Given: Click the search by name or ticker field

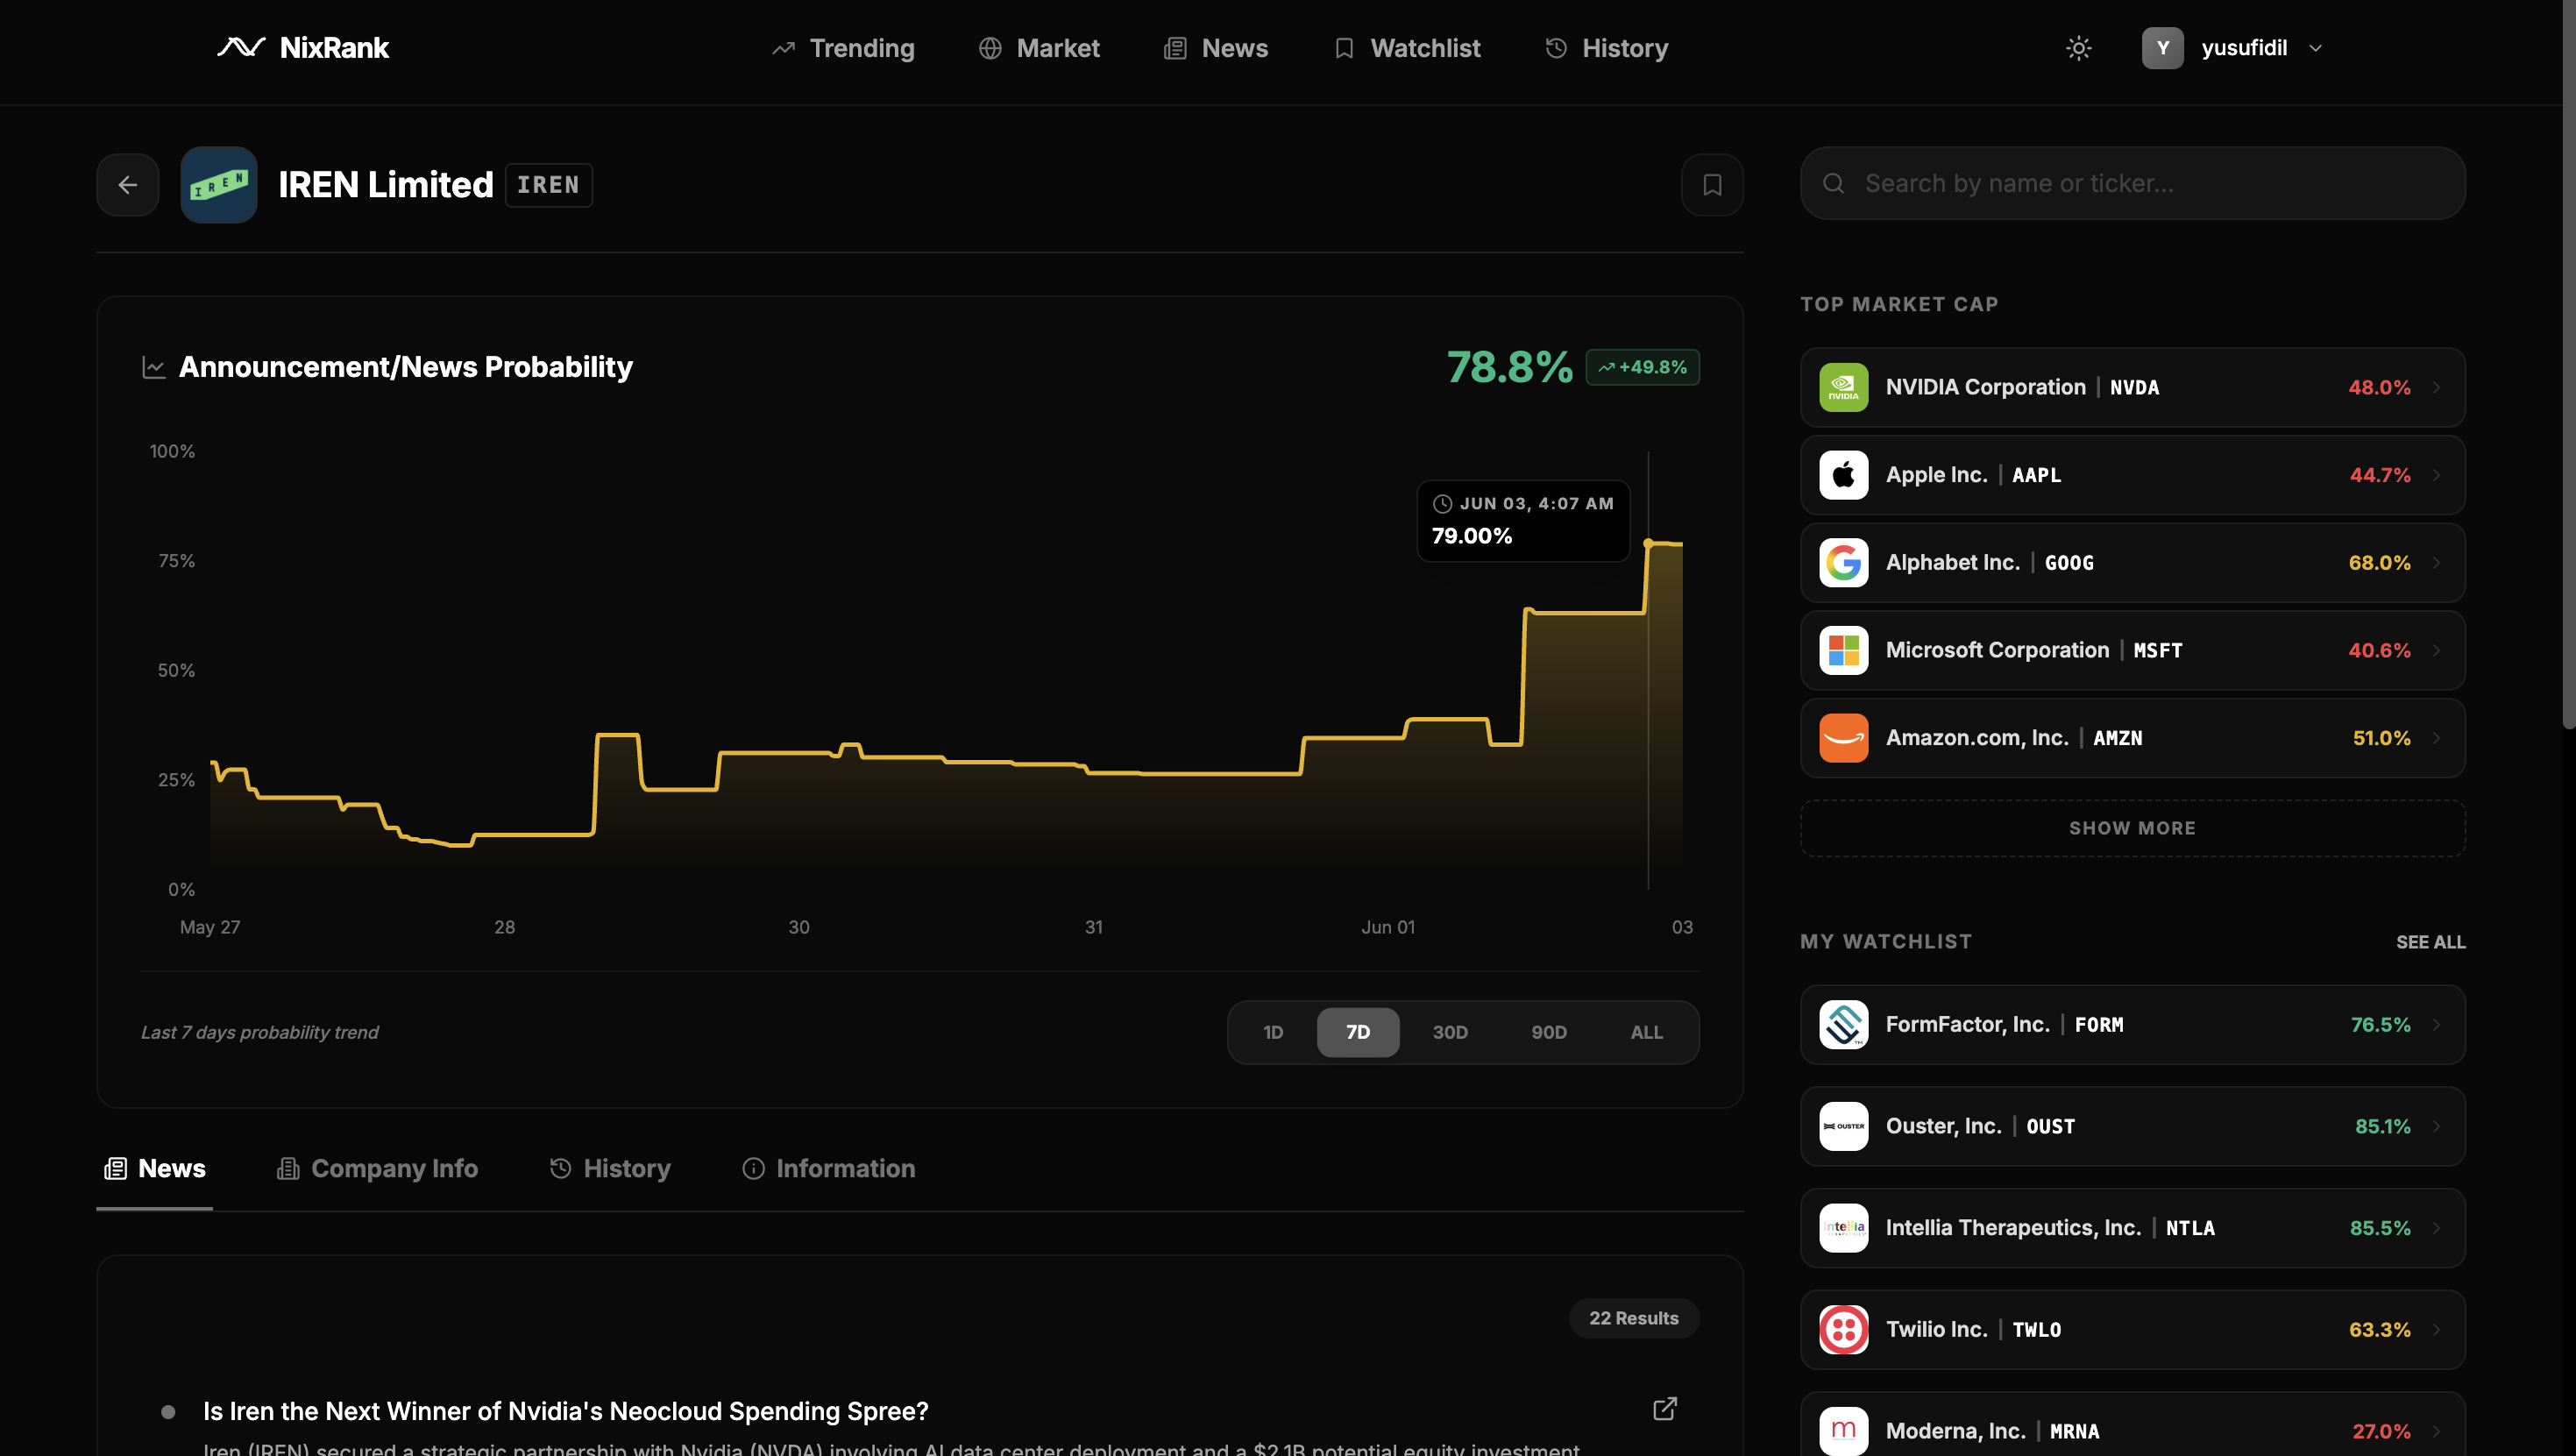Looking at the screenshot, I should coord(2132,183).
